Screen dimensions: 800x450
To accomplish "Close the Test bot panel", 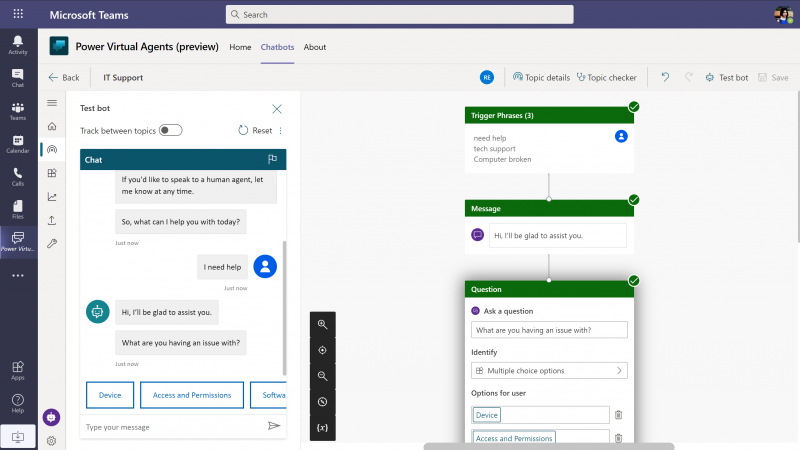I will tap(277, 109).
